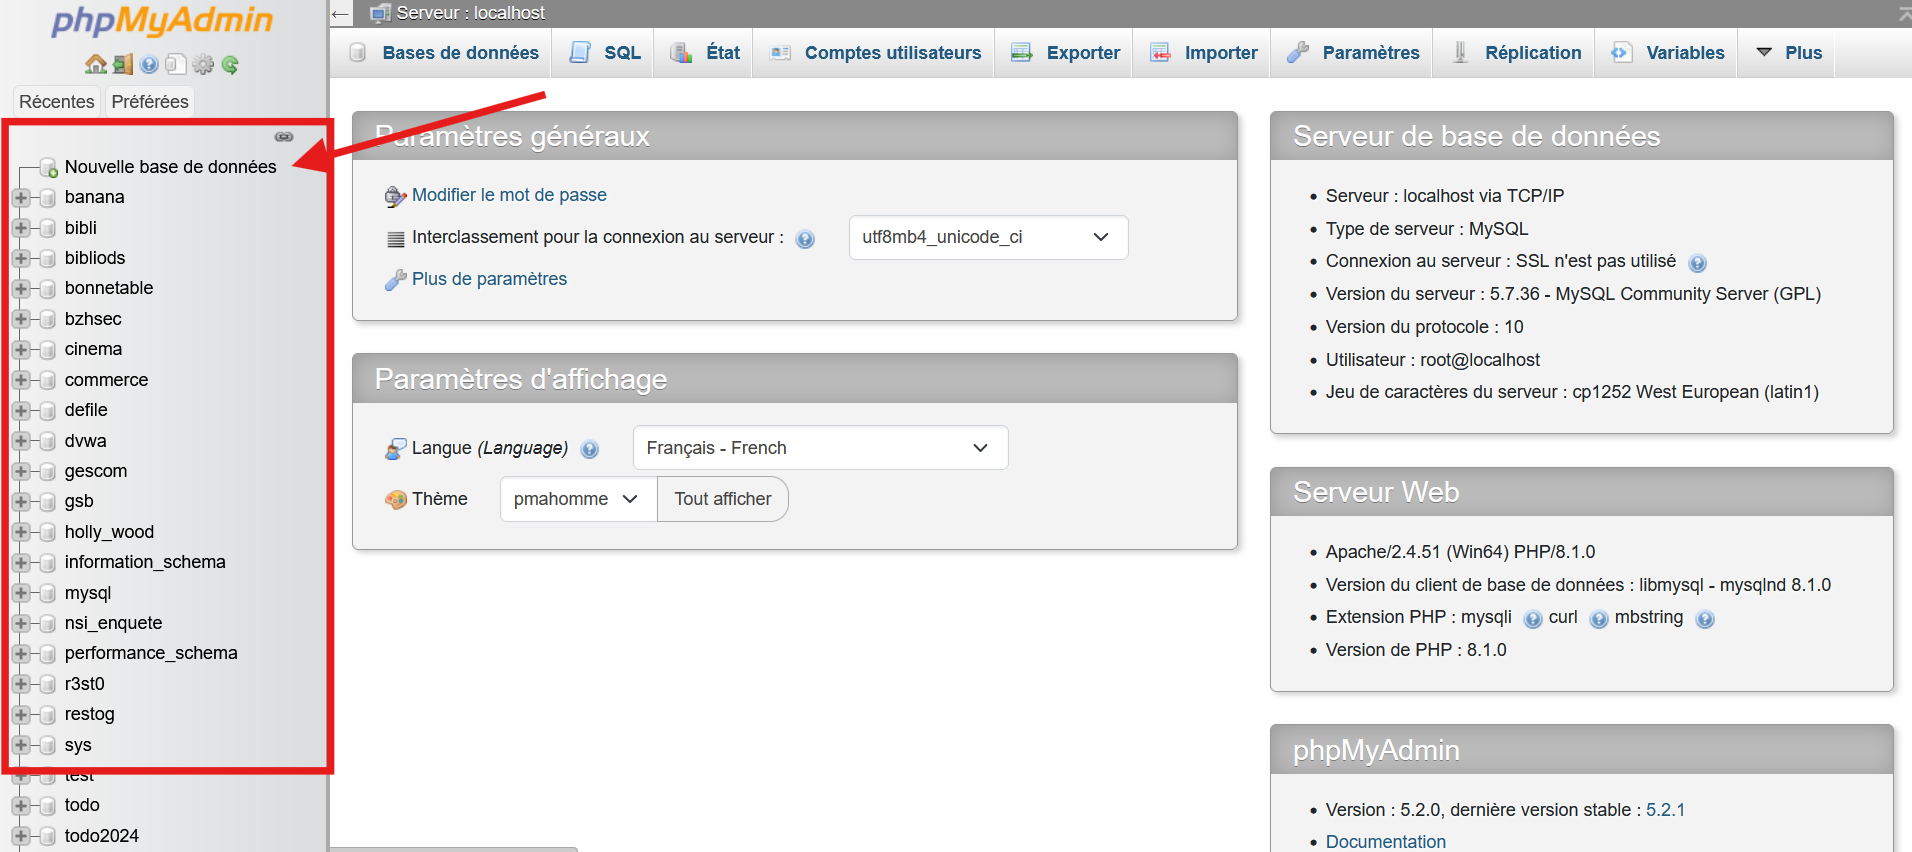Expand the banana database tree
Screen dimensions: 1912x852
click(x=21, y=198)
